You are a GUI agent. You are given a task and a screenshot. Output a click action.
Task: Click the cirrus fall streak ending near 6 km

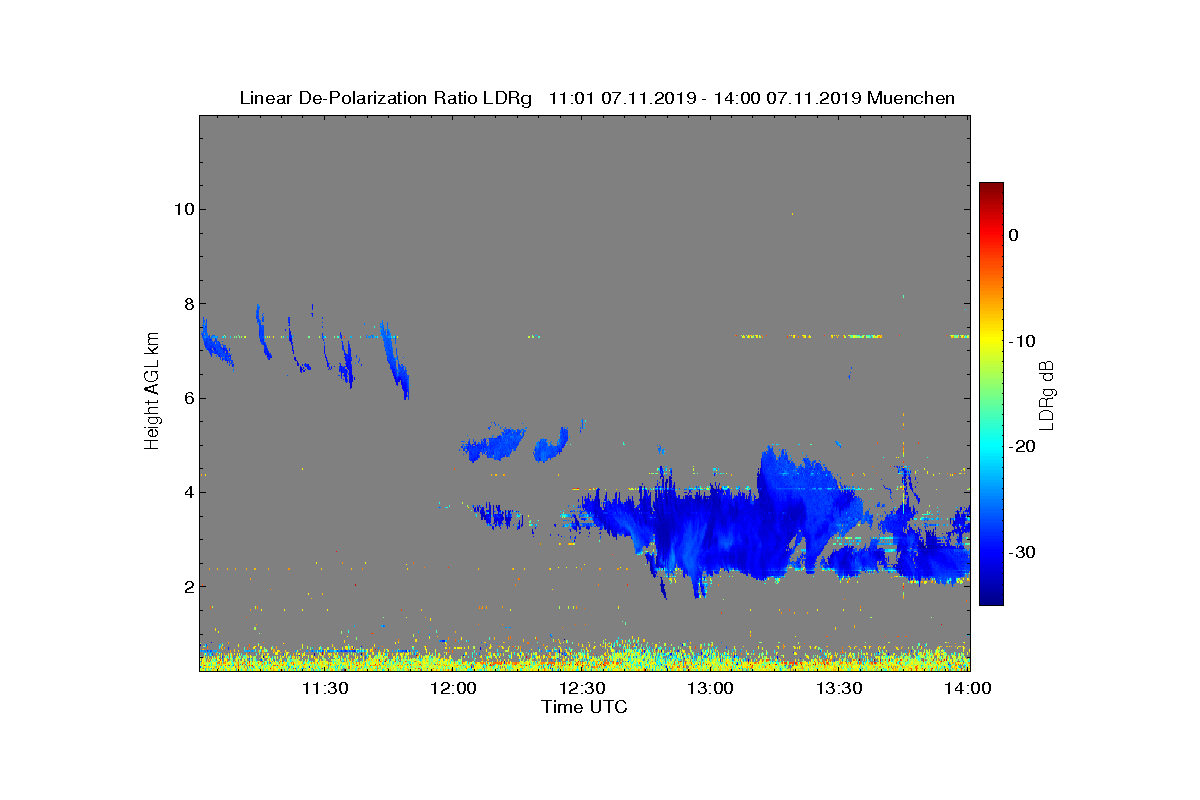[x=397, y=362]
